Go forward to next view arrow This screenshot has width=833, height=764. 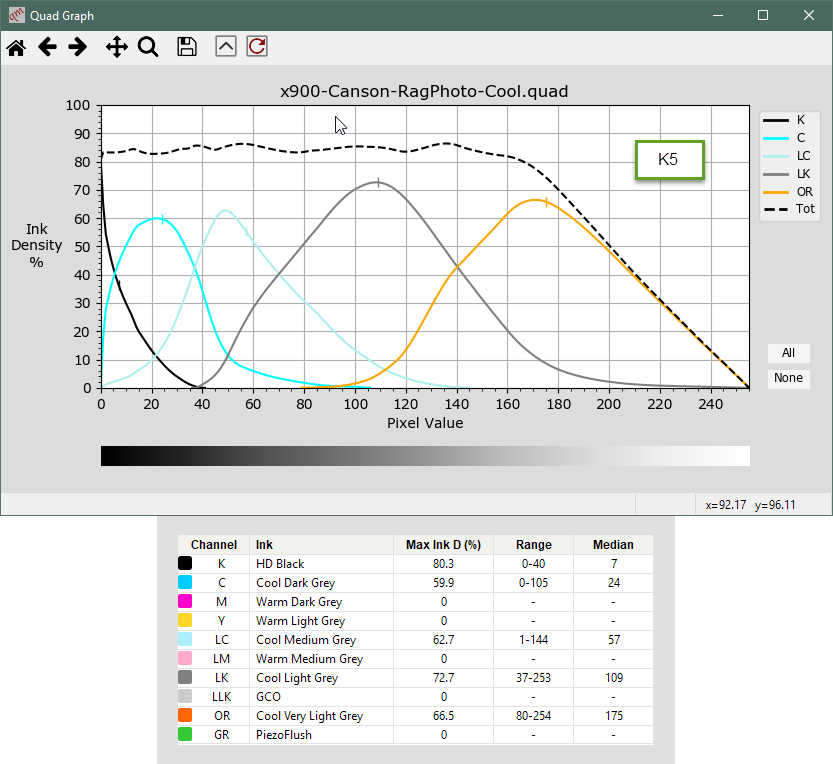78,47
